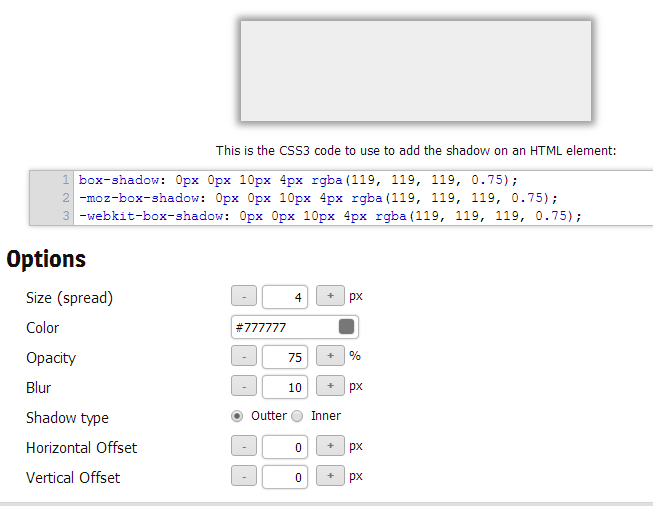
Task: Open the gray color swatch picker
Action: [x=346, y=327]
